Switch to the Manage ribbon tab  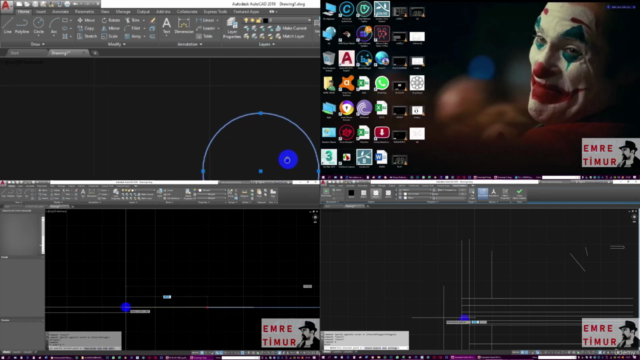click(123, 12)
